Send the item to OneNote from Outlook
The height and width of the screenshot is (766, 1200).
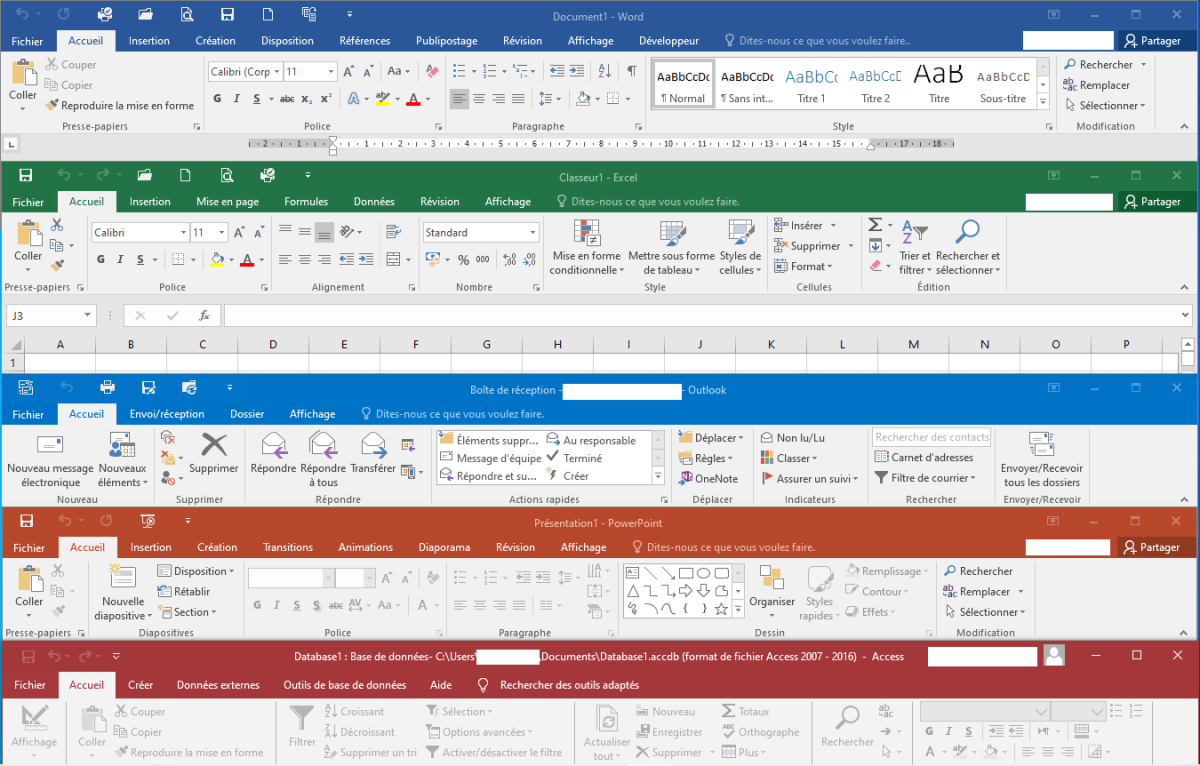[x=708, y=478]
